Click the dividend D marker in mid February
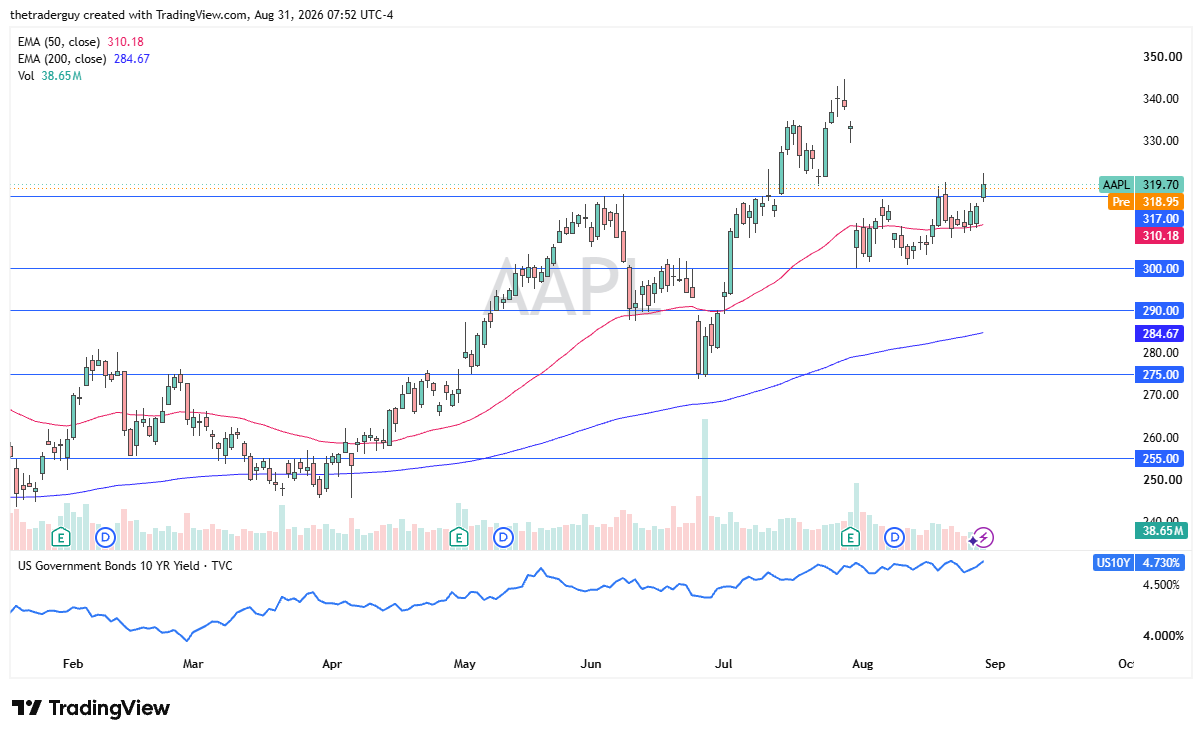 [x=105, y=538]
